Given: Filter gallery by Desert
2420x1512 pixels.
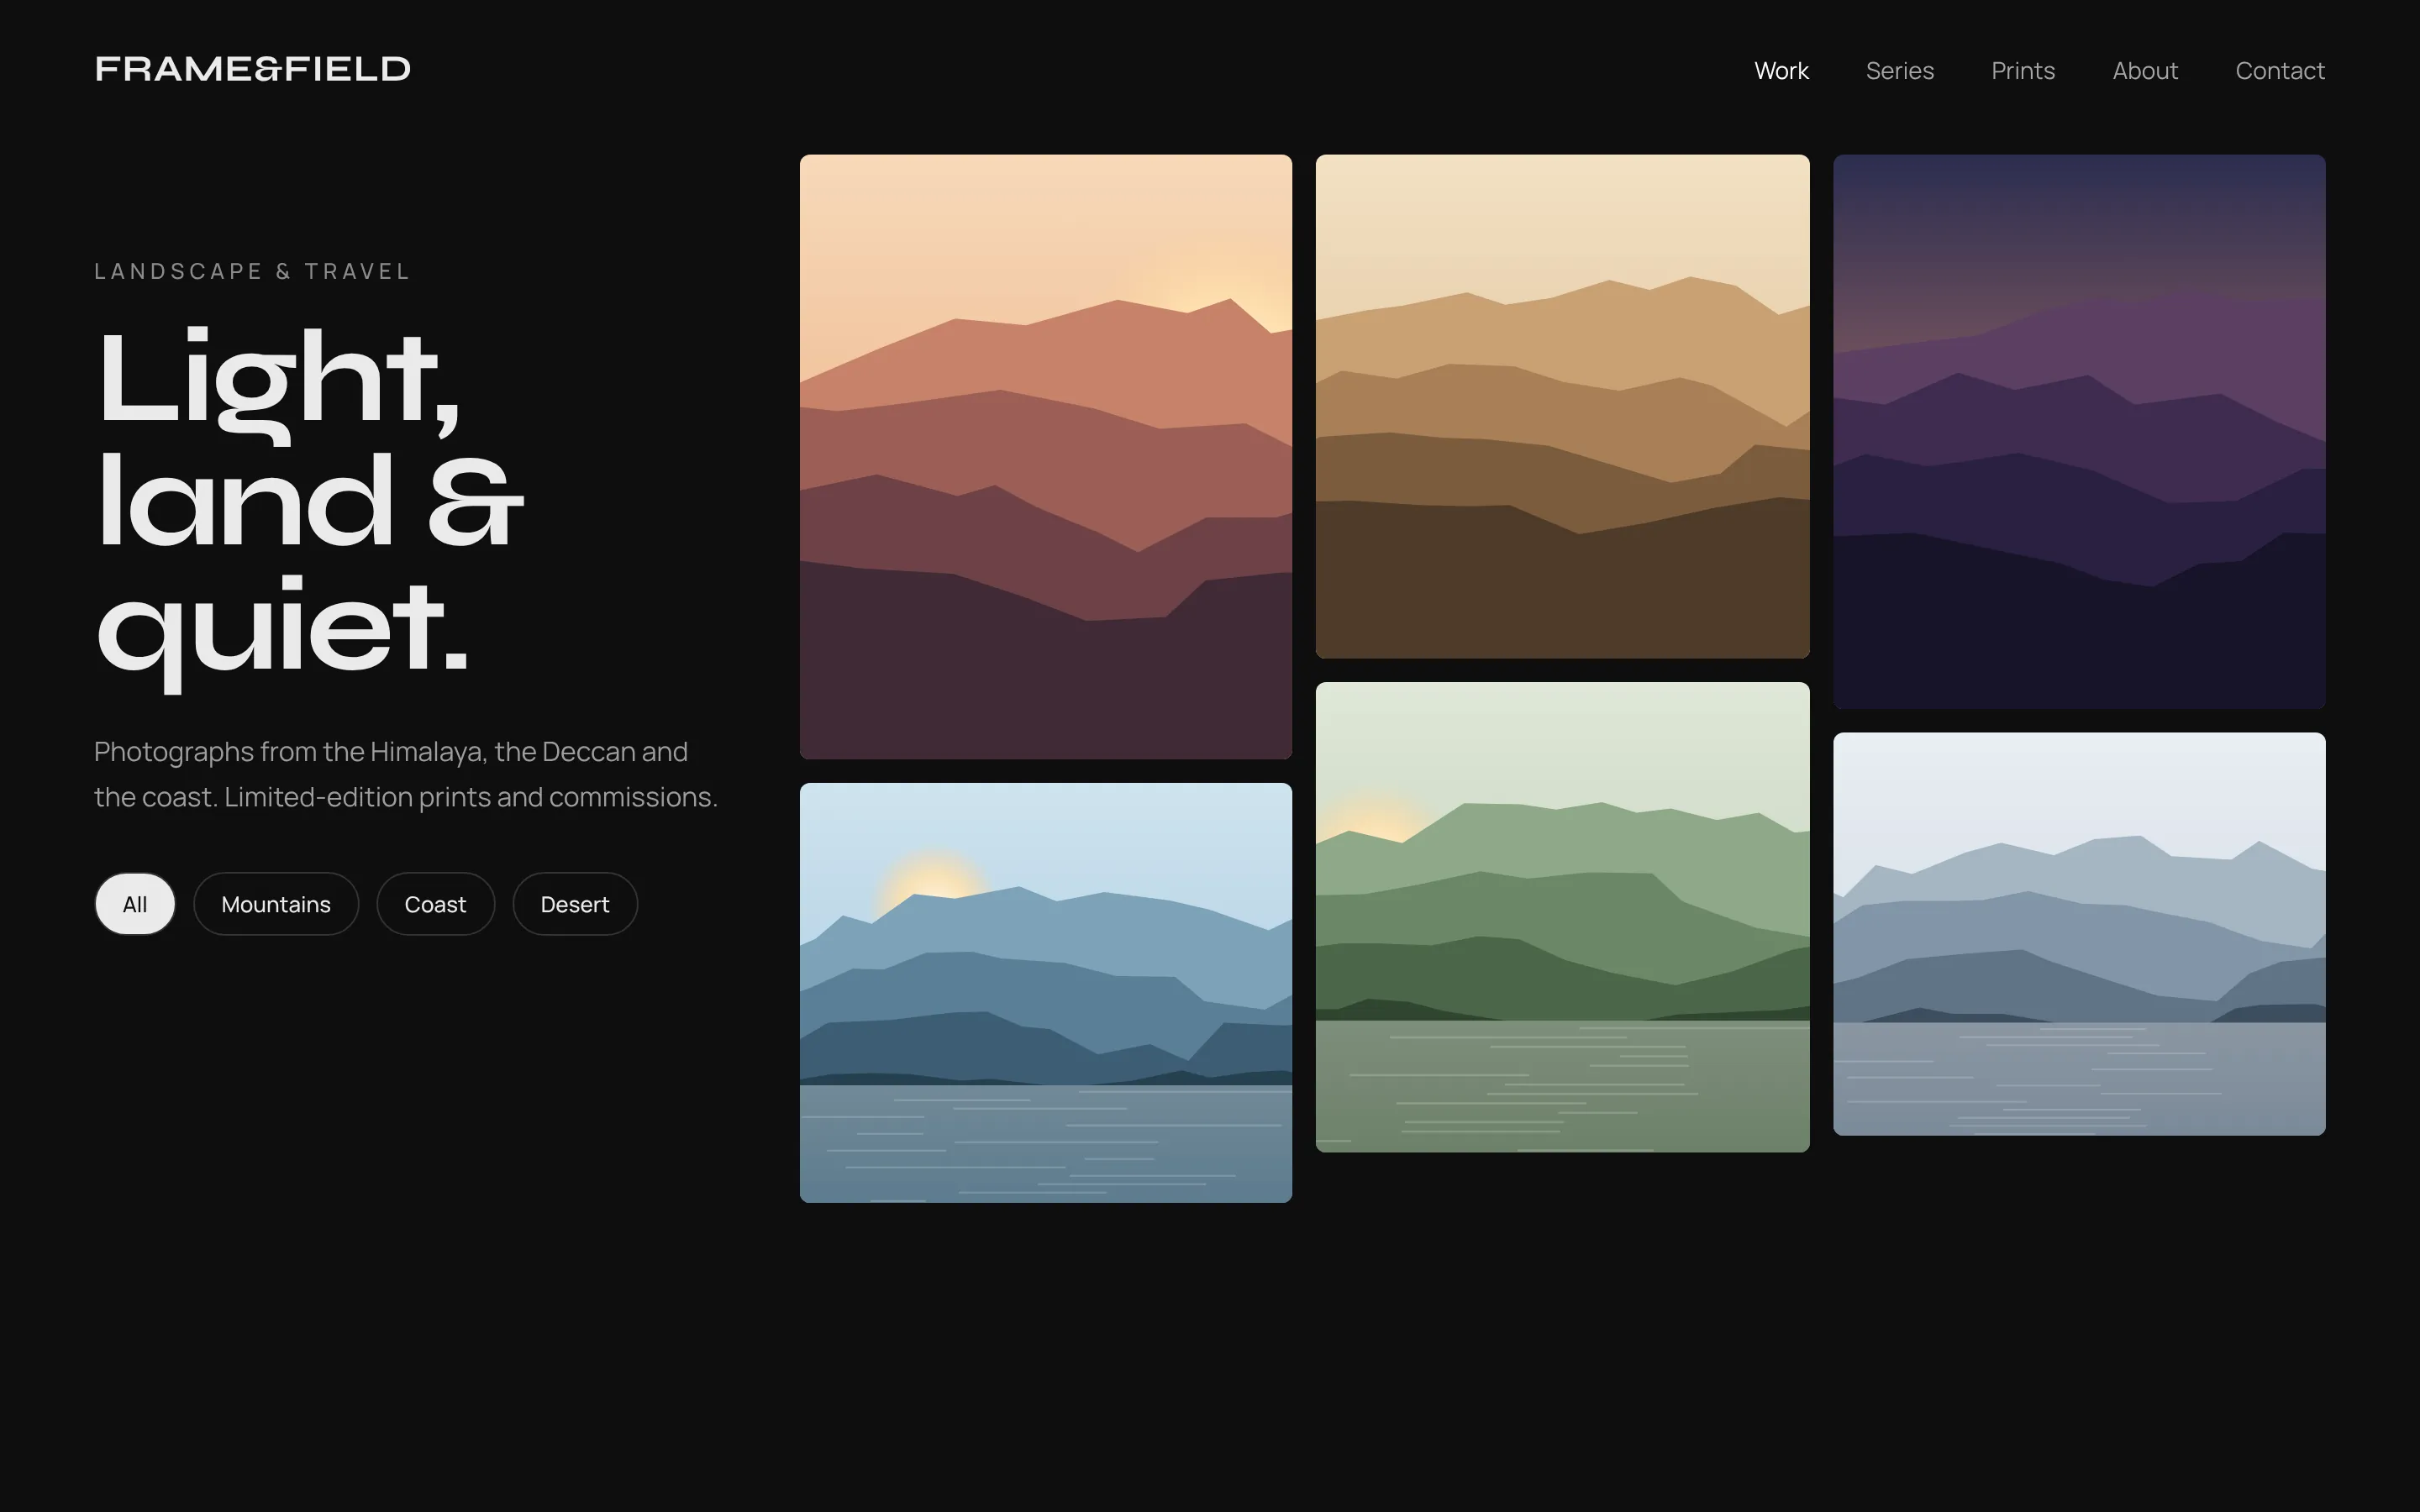Looking at the screenshot, I should coord(575,904).
